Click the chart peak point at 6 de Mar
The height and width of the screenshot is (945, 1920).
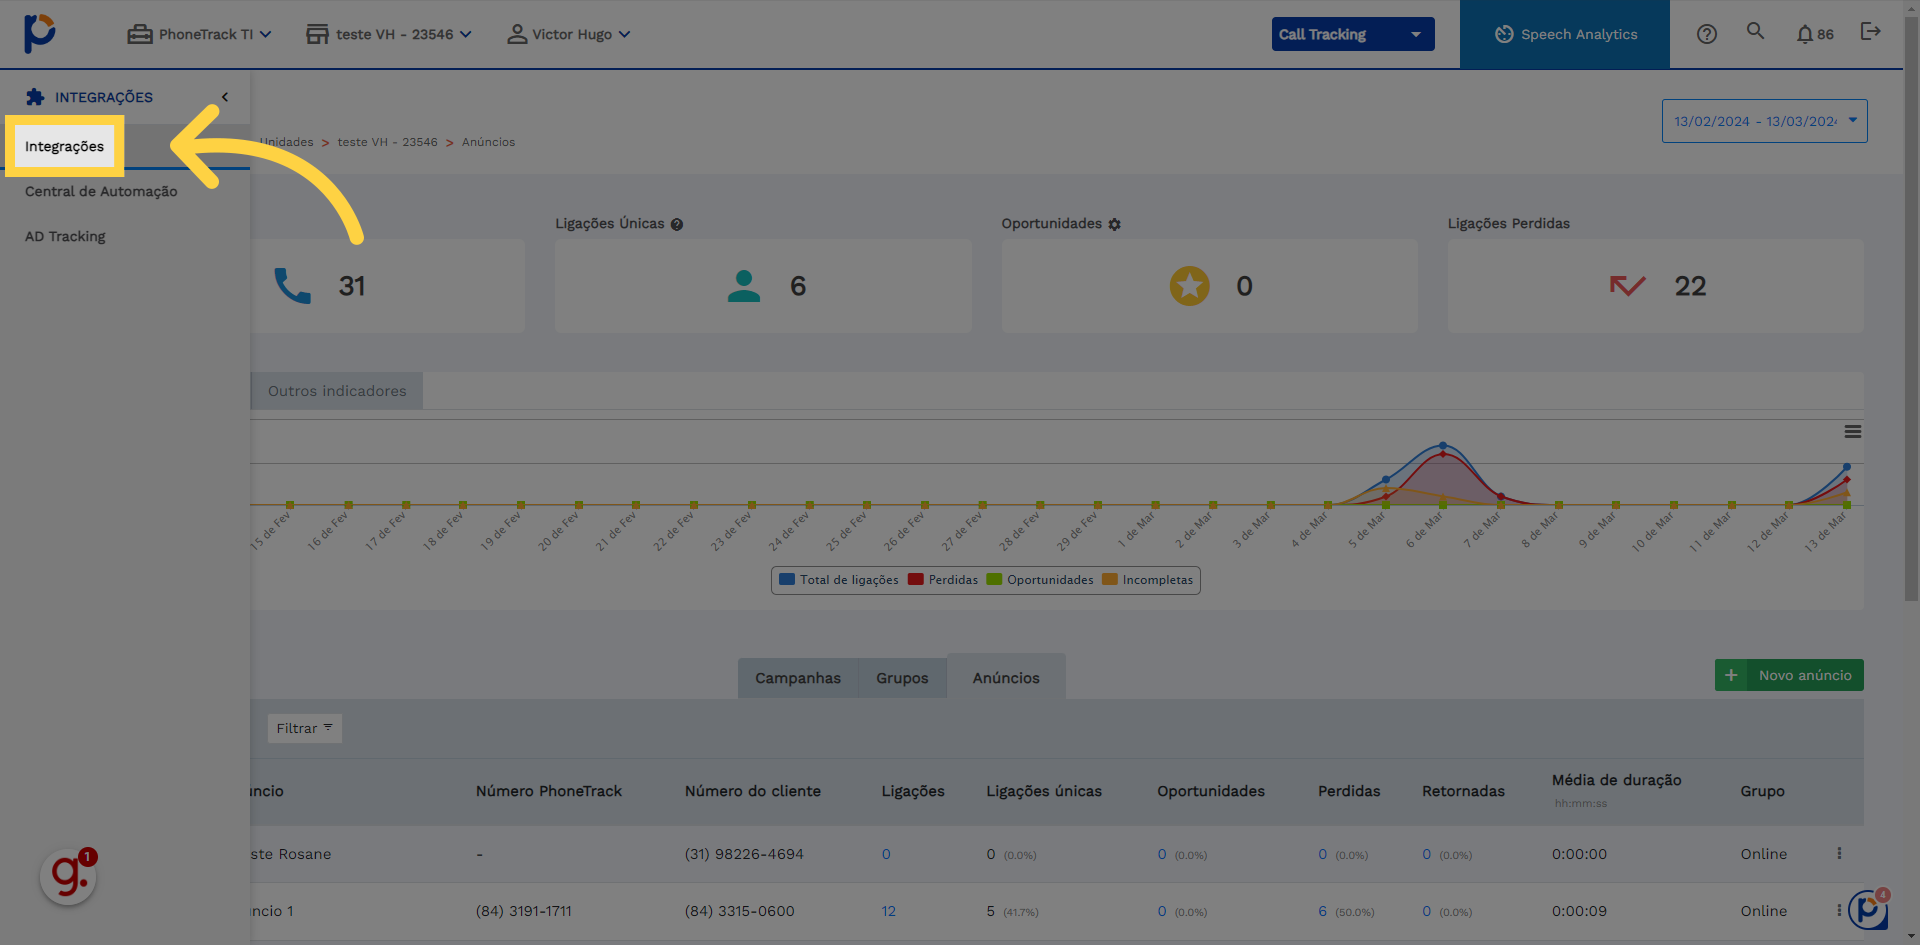(x=1442, y=446)
